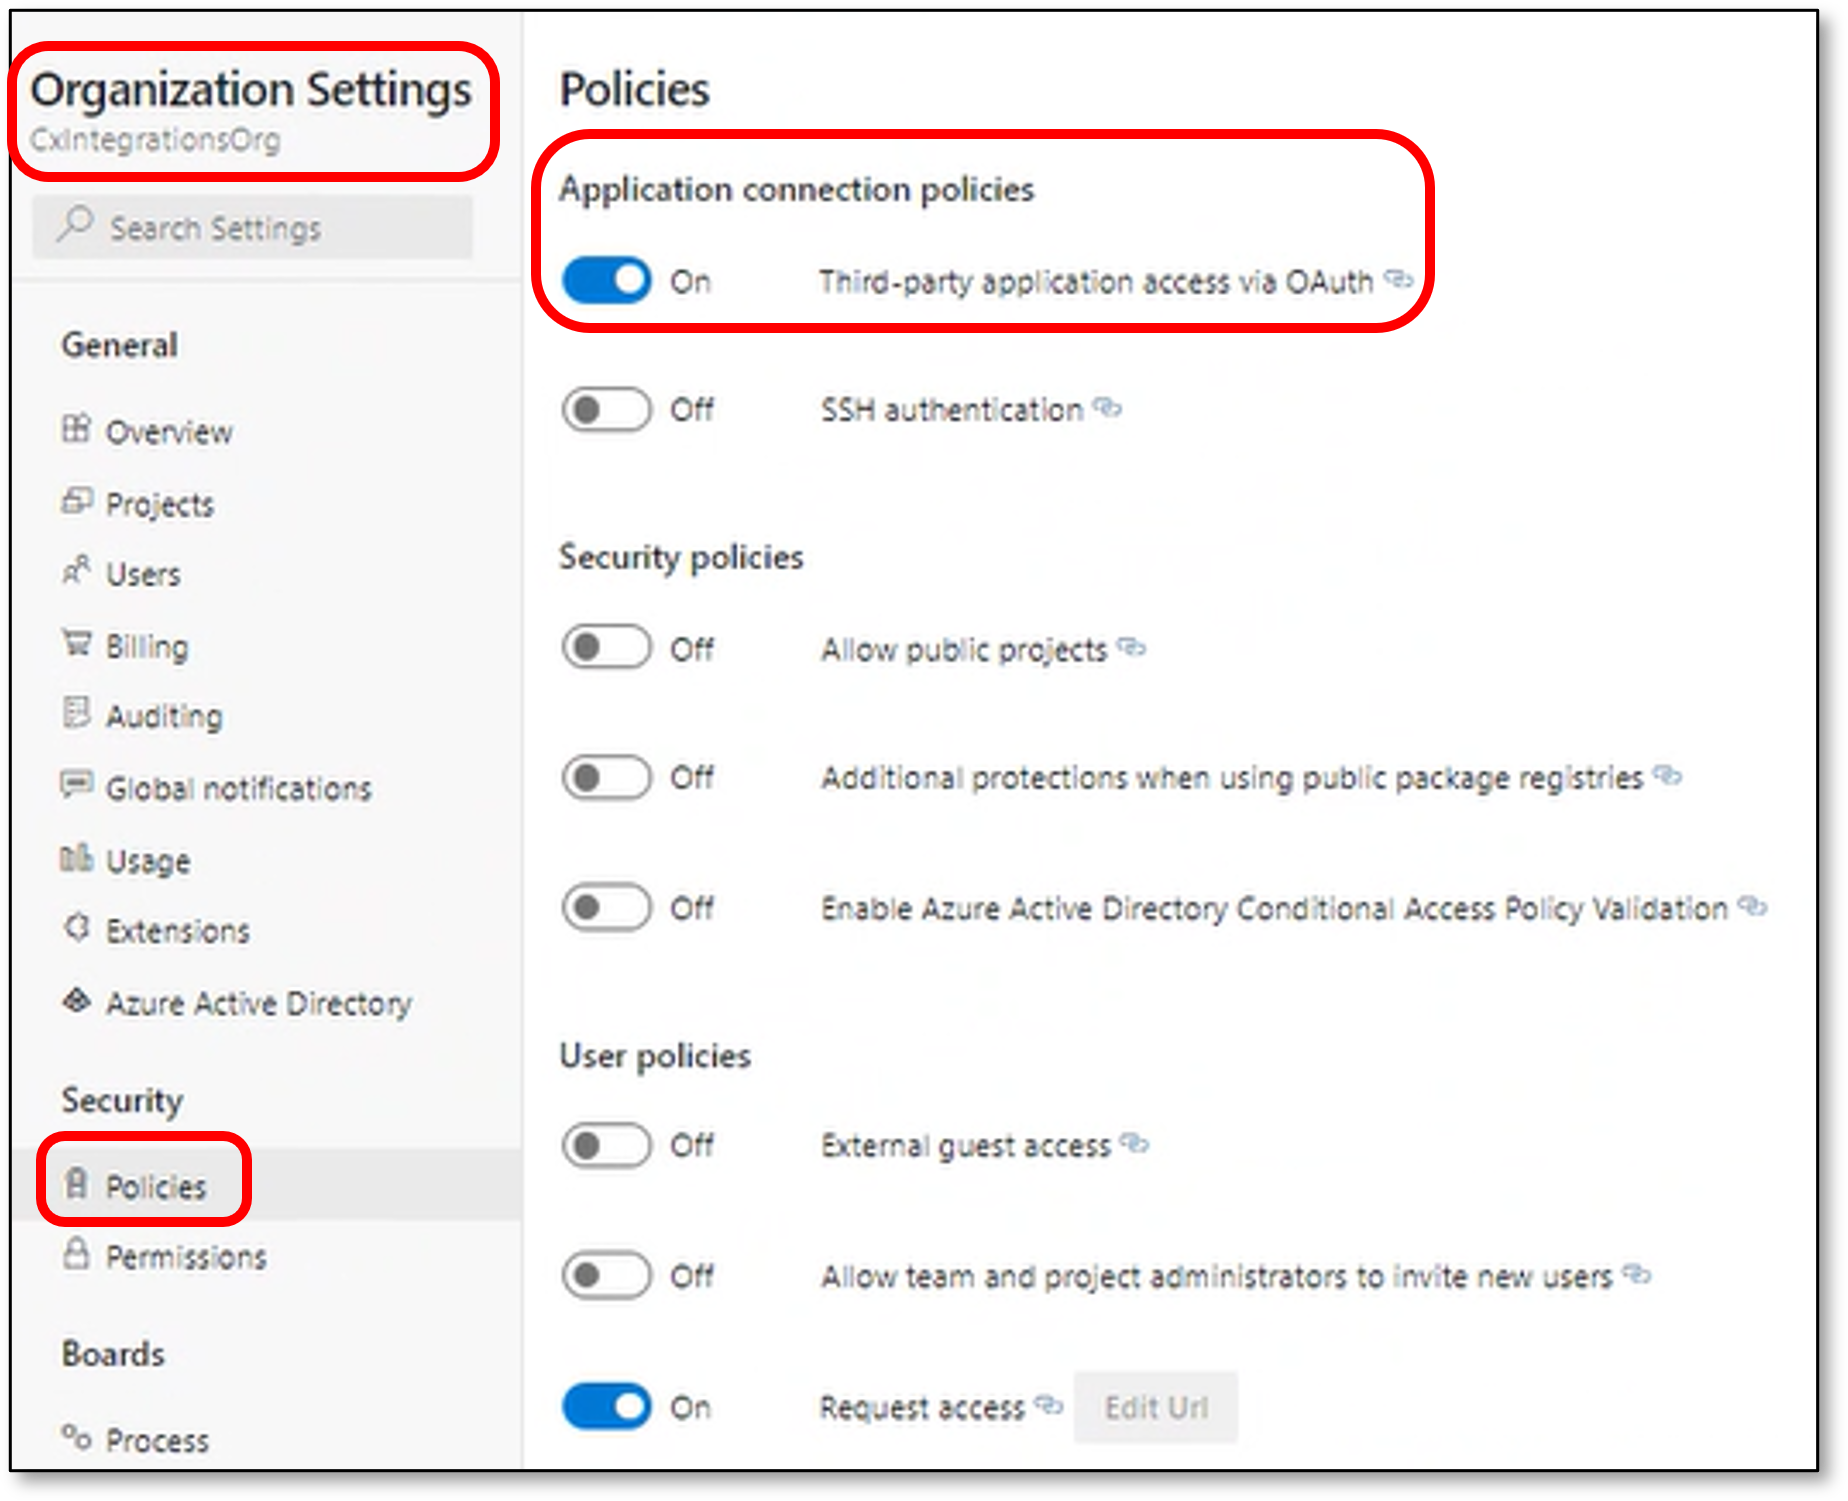
Task: Switch off the Request access toggle
Action: (606, 1407)
